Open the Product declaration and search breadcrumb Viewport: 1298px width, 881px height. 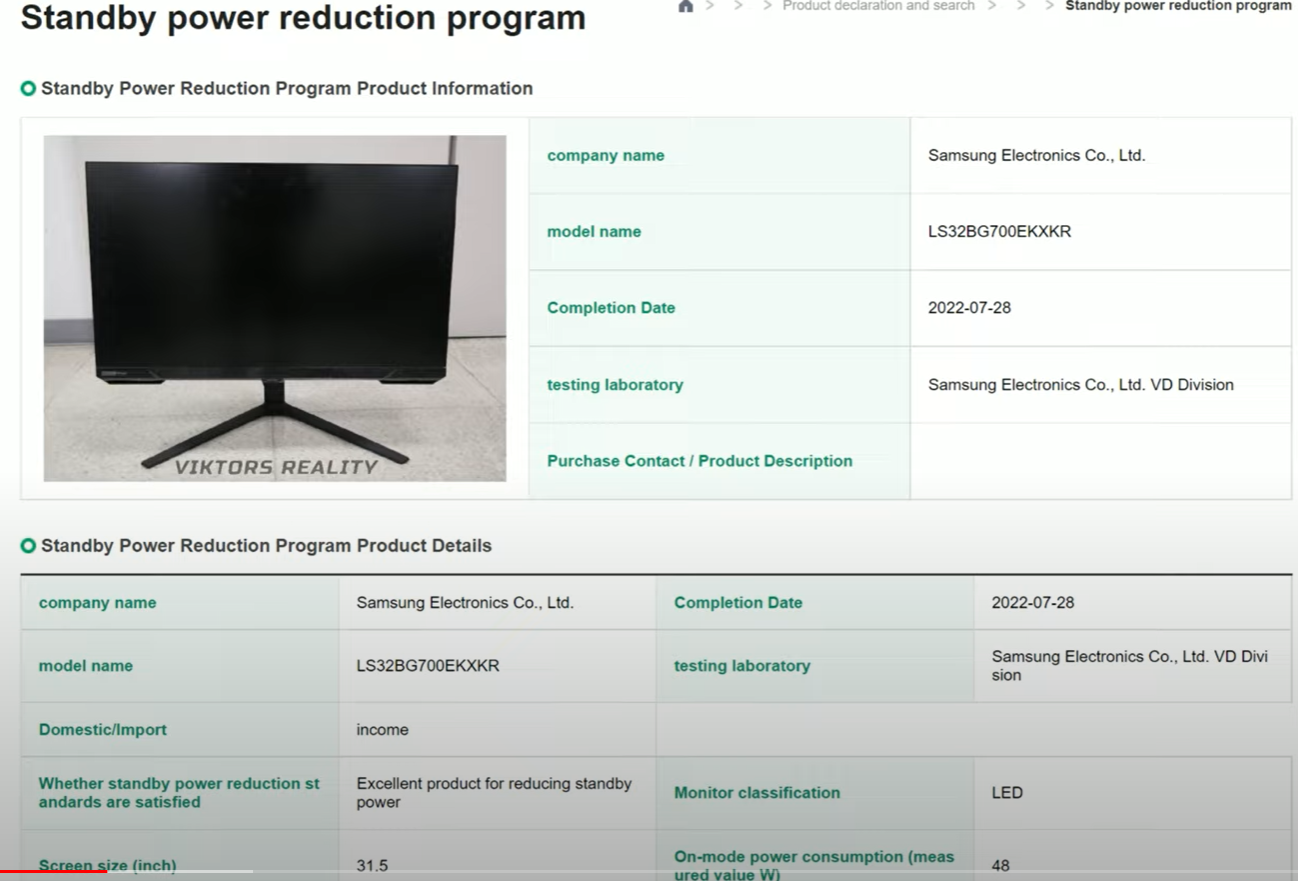click(878, 6)
